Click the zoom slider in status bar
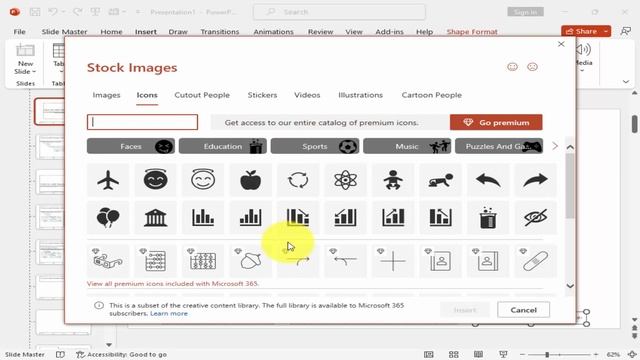The width and height of the screenshot is (640, 360). (x=559, y=354)
